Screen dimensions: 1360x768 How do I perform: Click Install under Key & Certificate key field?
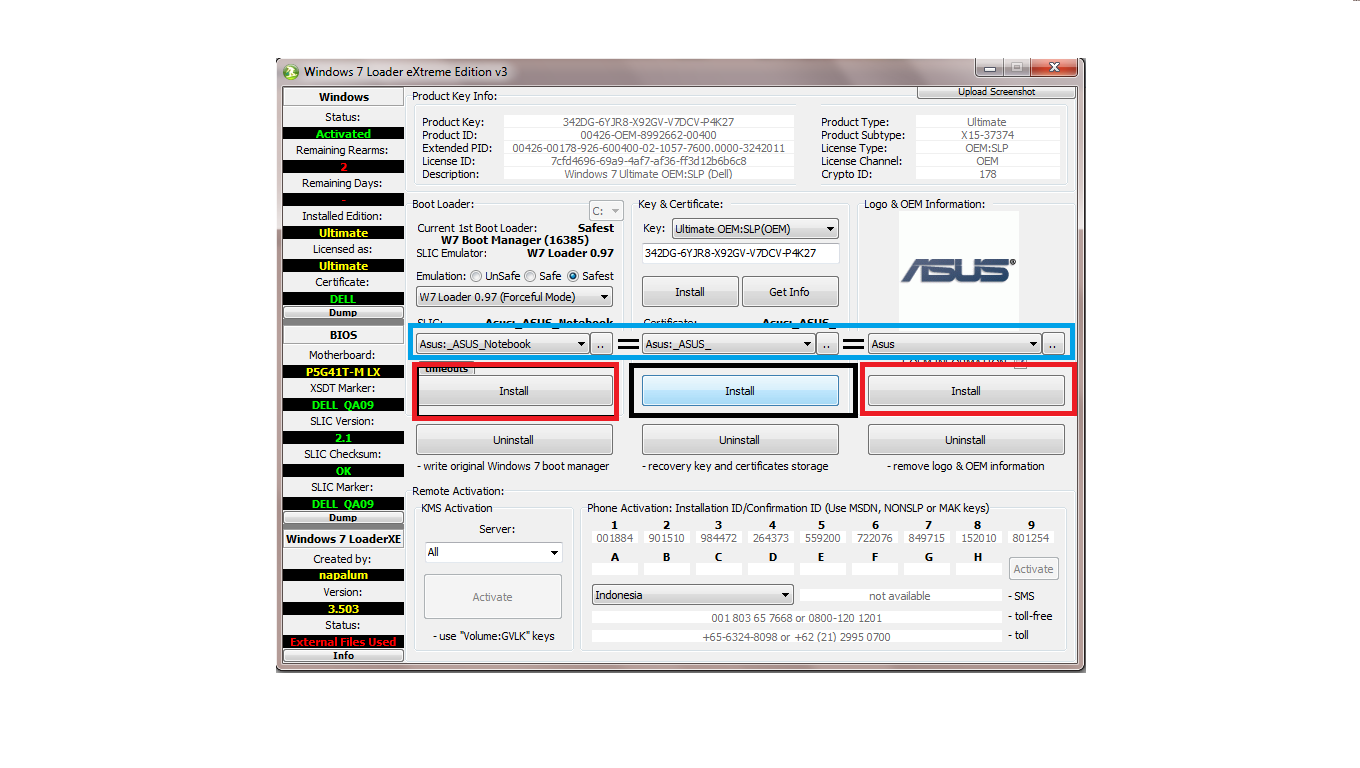coord(690,292)
